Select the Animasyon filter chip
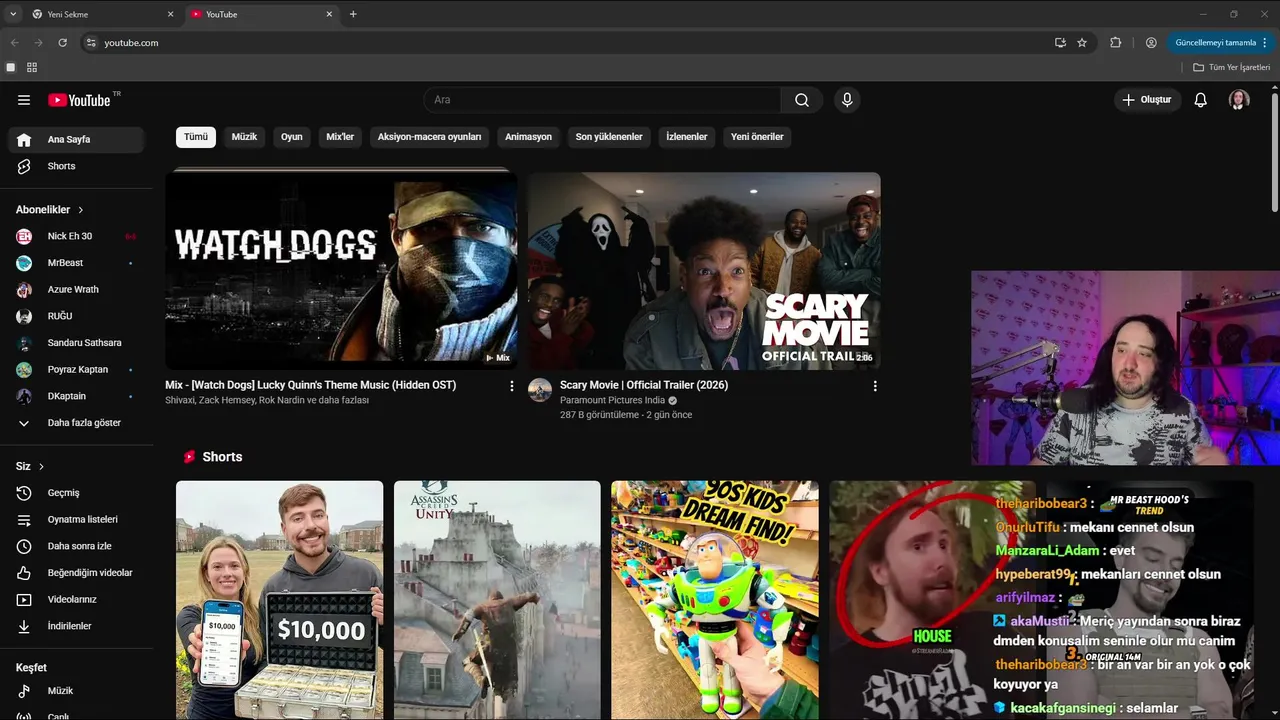1280x720 pixels. [x=529, y=137]
